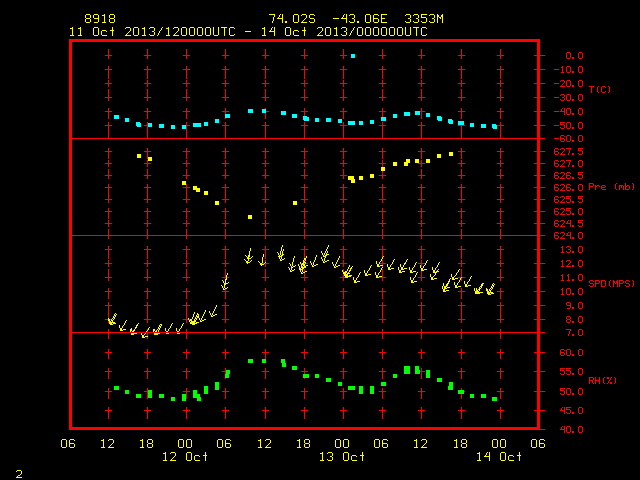Select the SPD(MPS) axis label
This screenshot has width=640, height=480.
pos(611,283)
